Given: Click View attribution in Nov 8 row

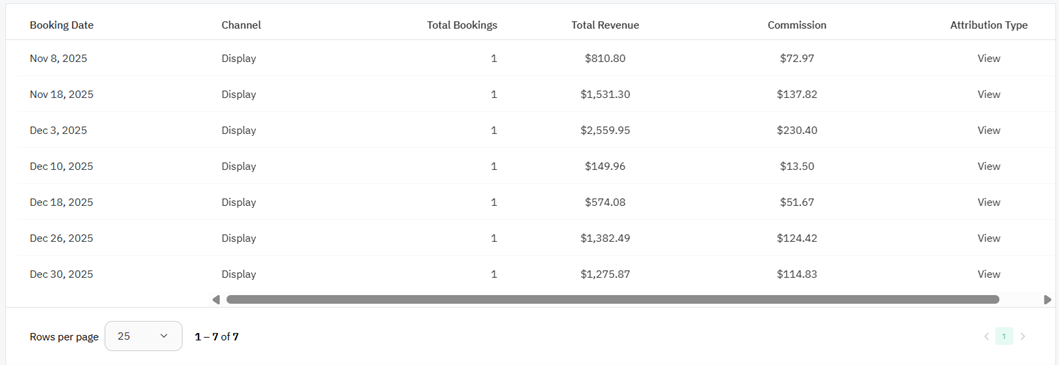Looking at the screenshot, I should click(989, 58).
